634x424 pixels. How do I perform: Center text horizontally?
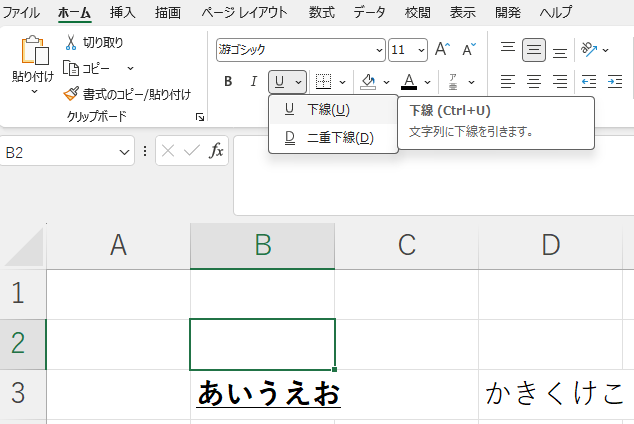[534, 82]
